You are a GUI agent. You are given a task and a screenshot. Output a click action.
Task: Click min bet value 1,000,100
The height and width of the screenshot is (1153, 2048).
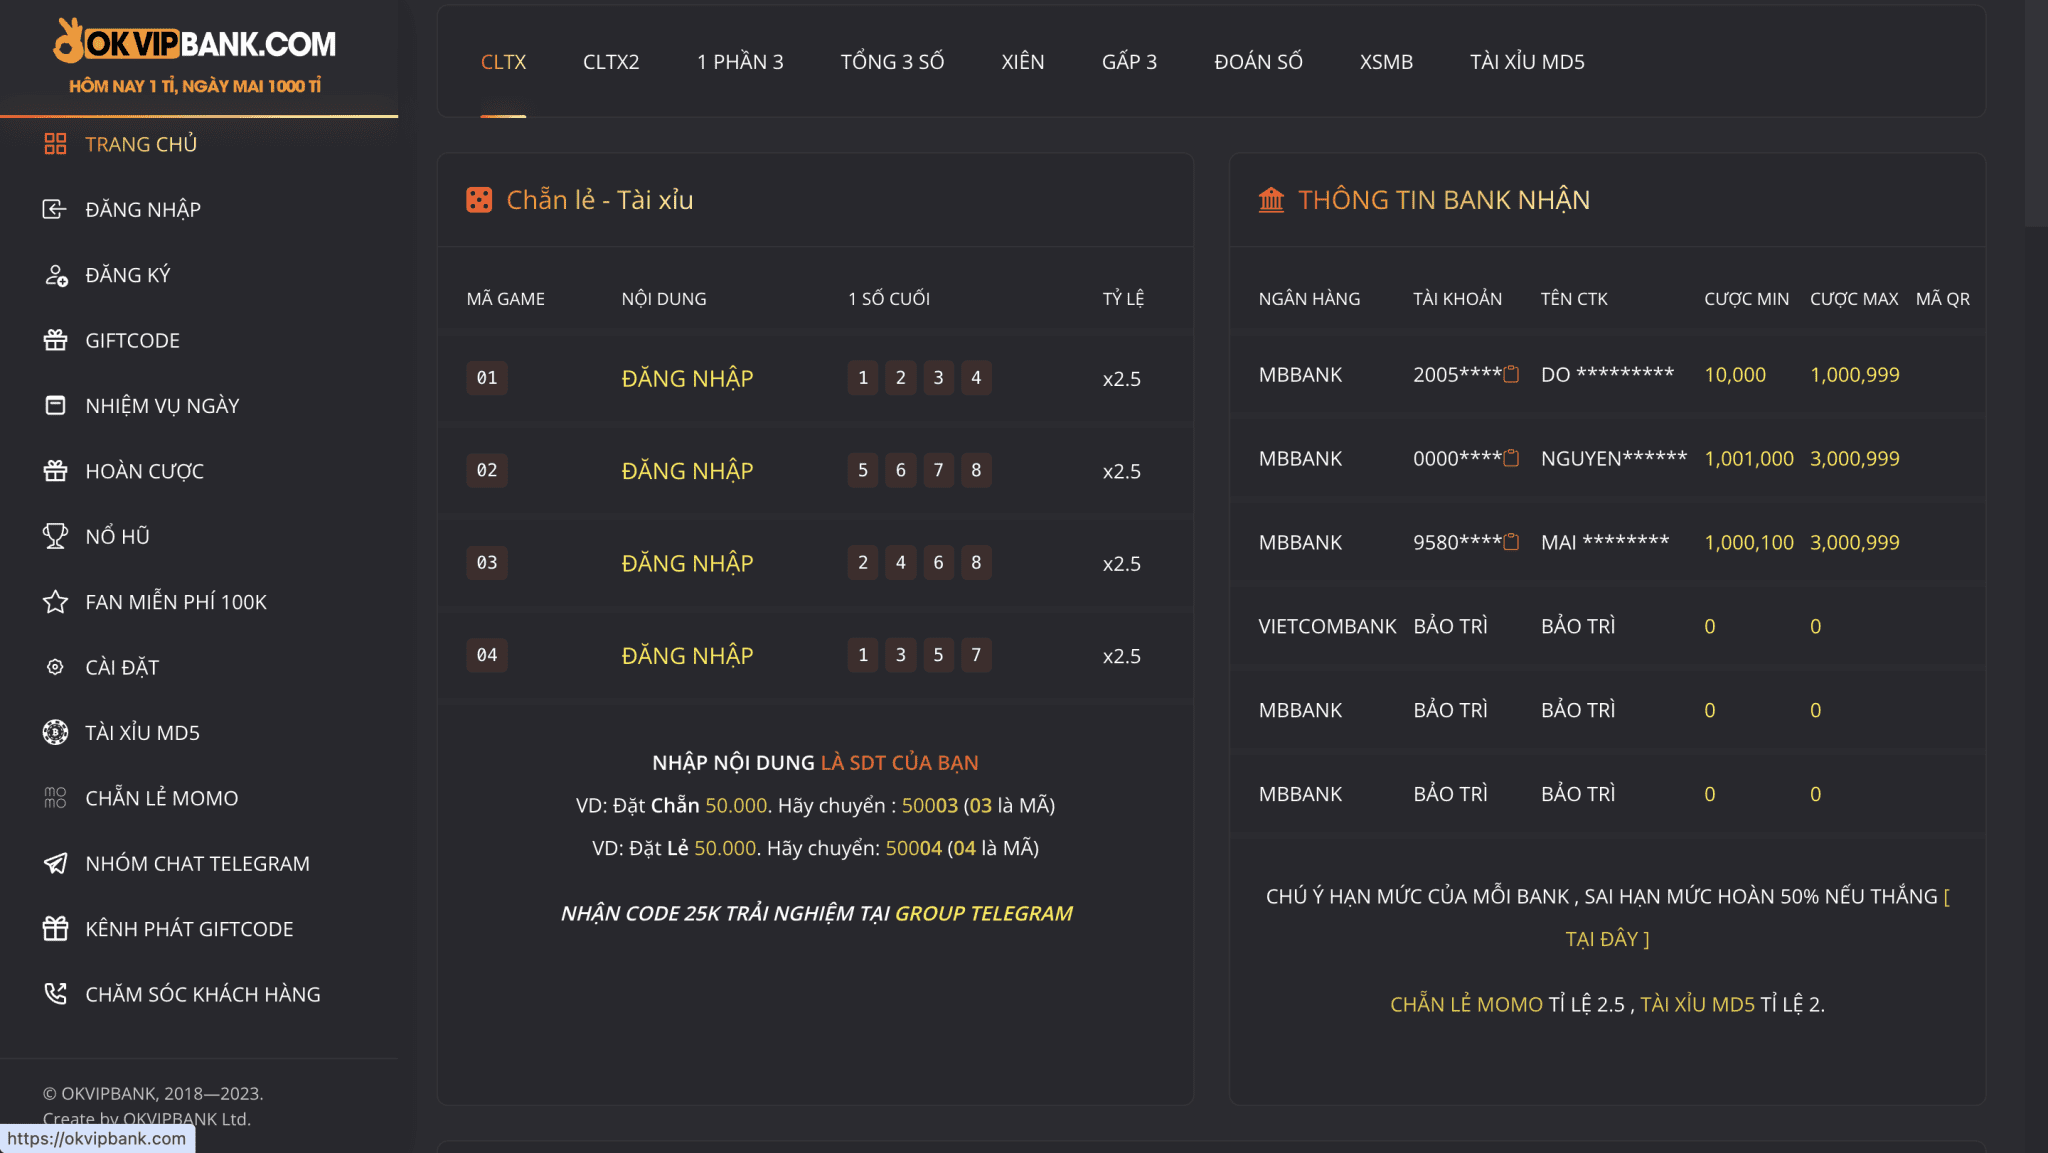point(1749,542)
